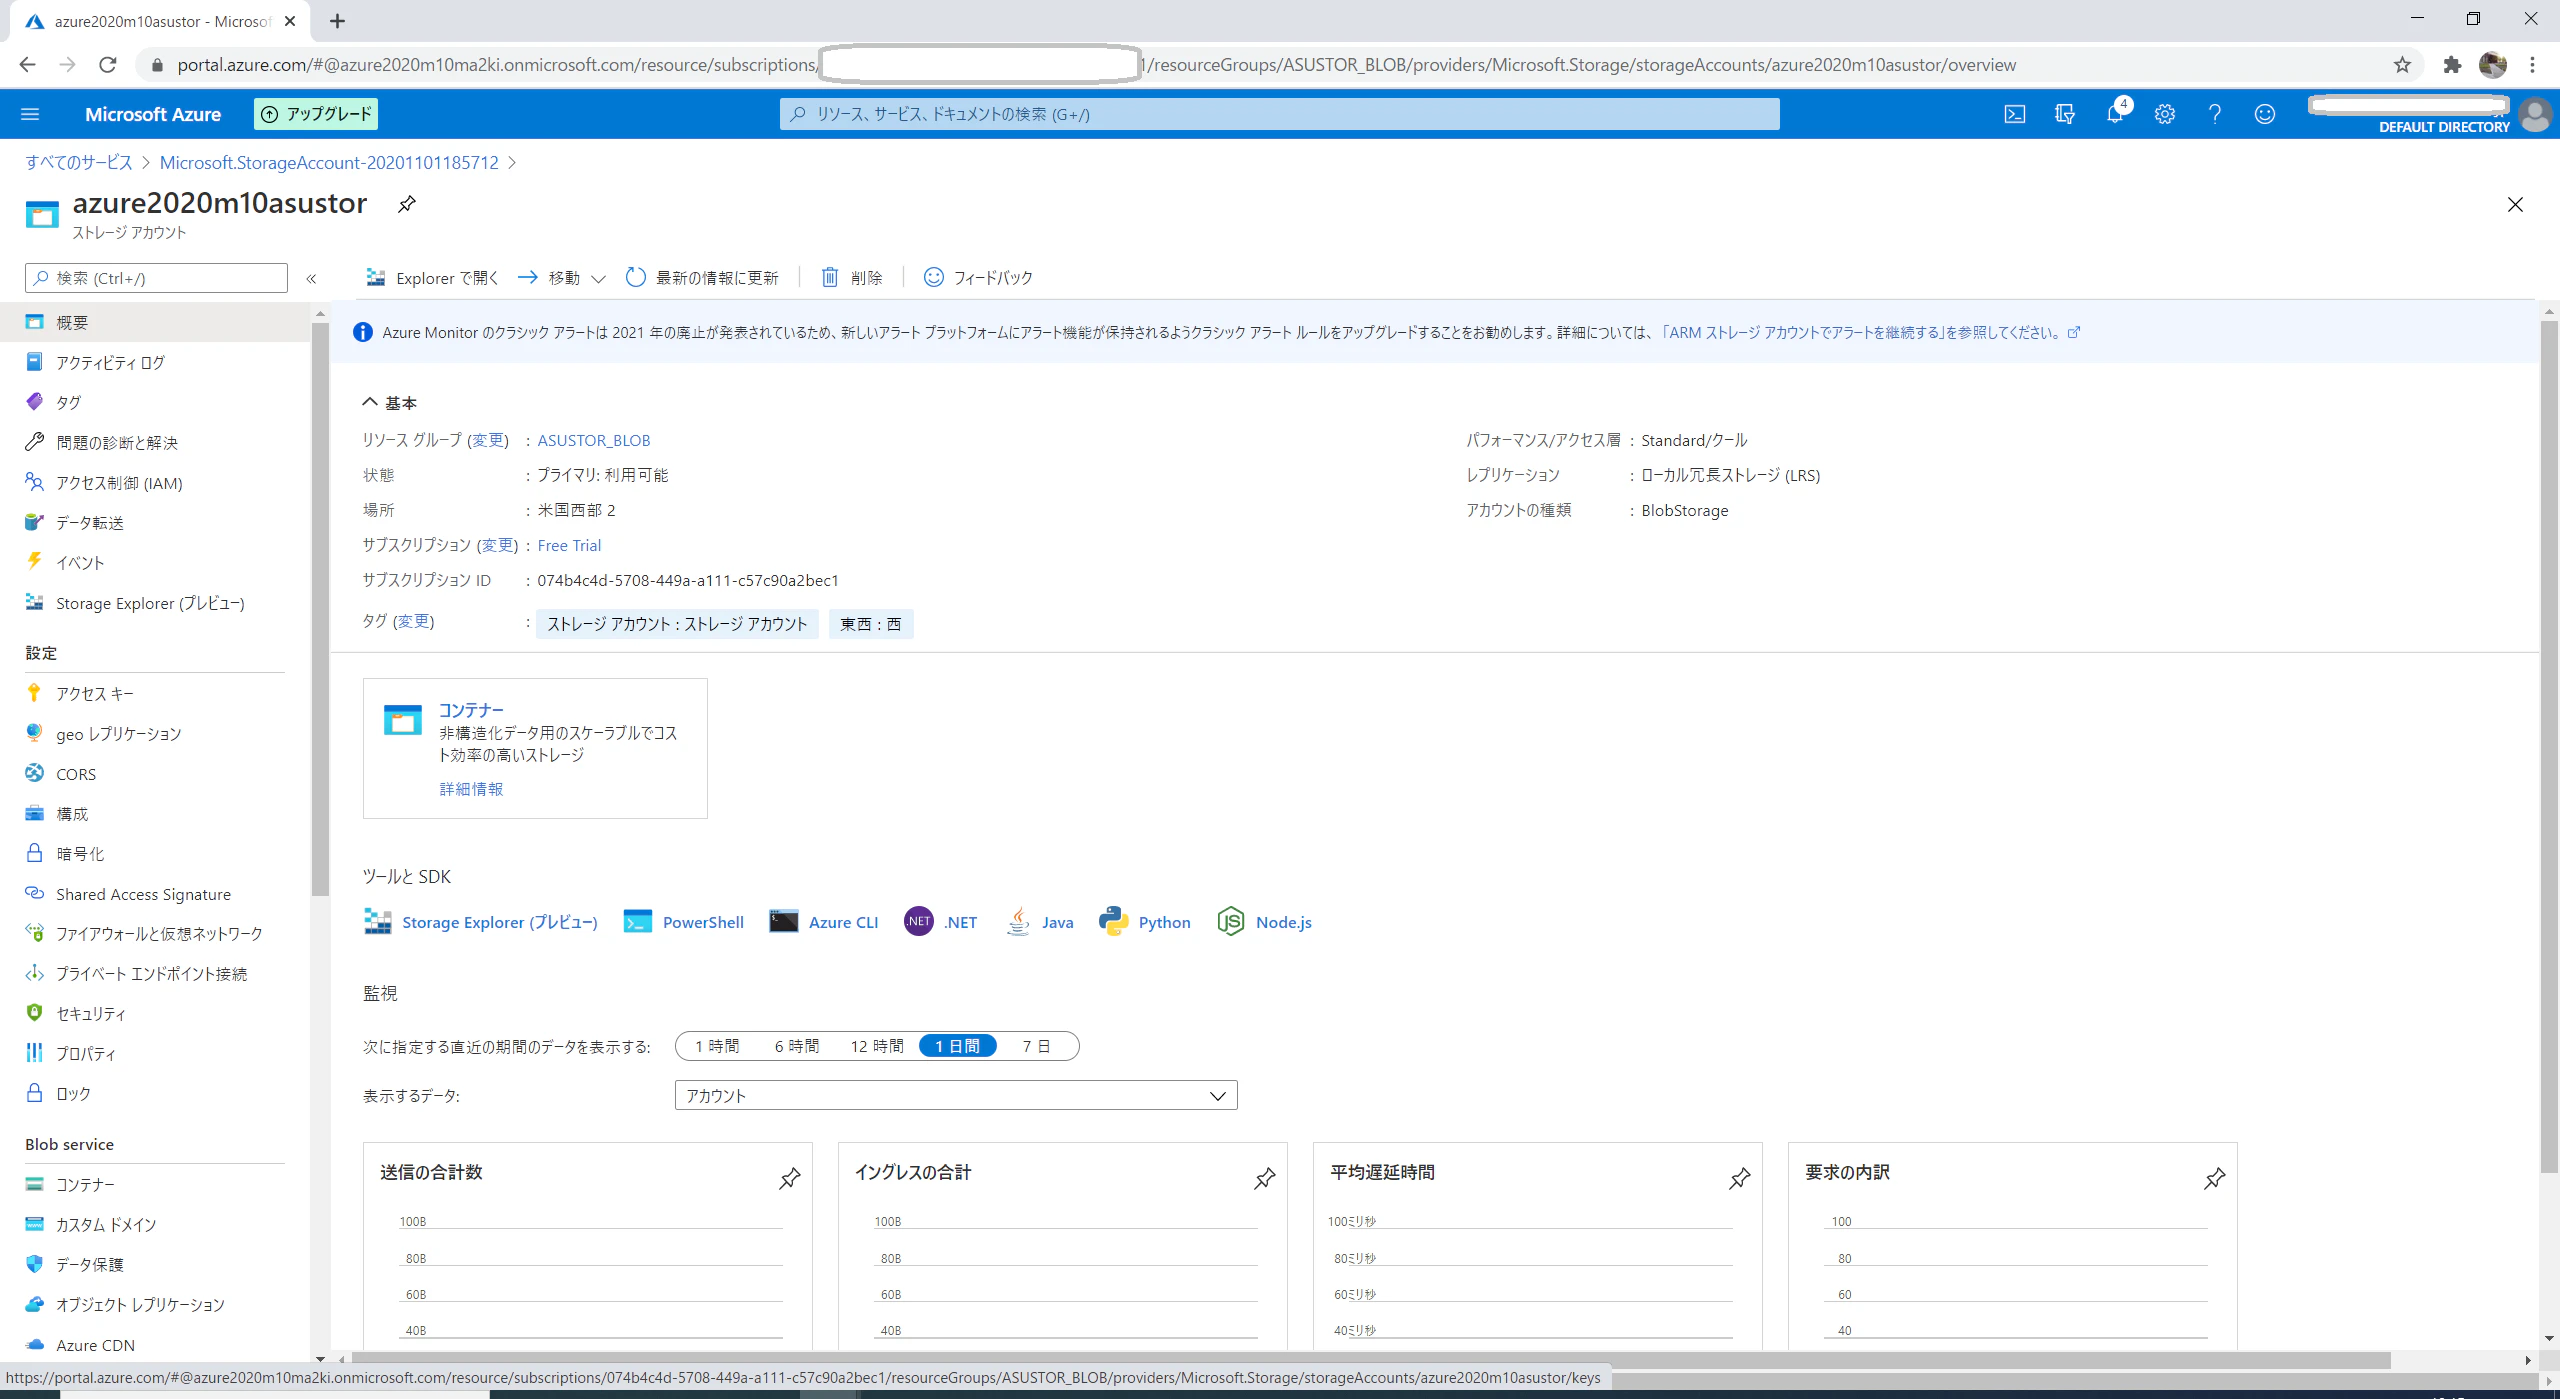Open コンテナー tile link
The image size is (2560, 1399).
471,710
